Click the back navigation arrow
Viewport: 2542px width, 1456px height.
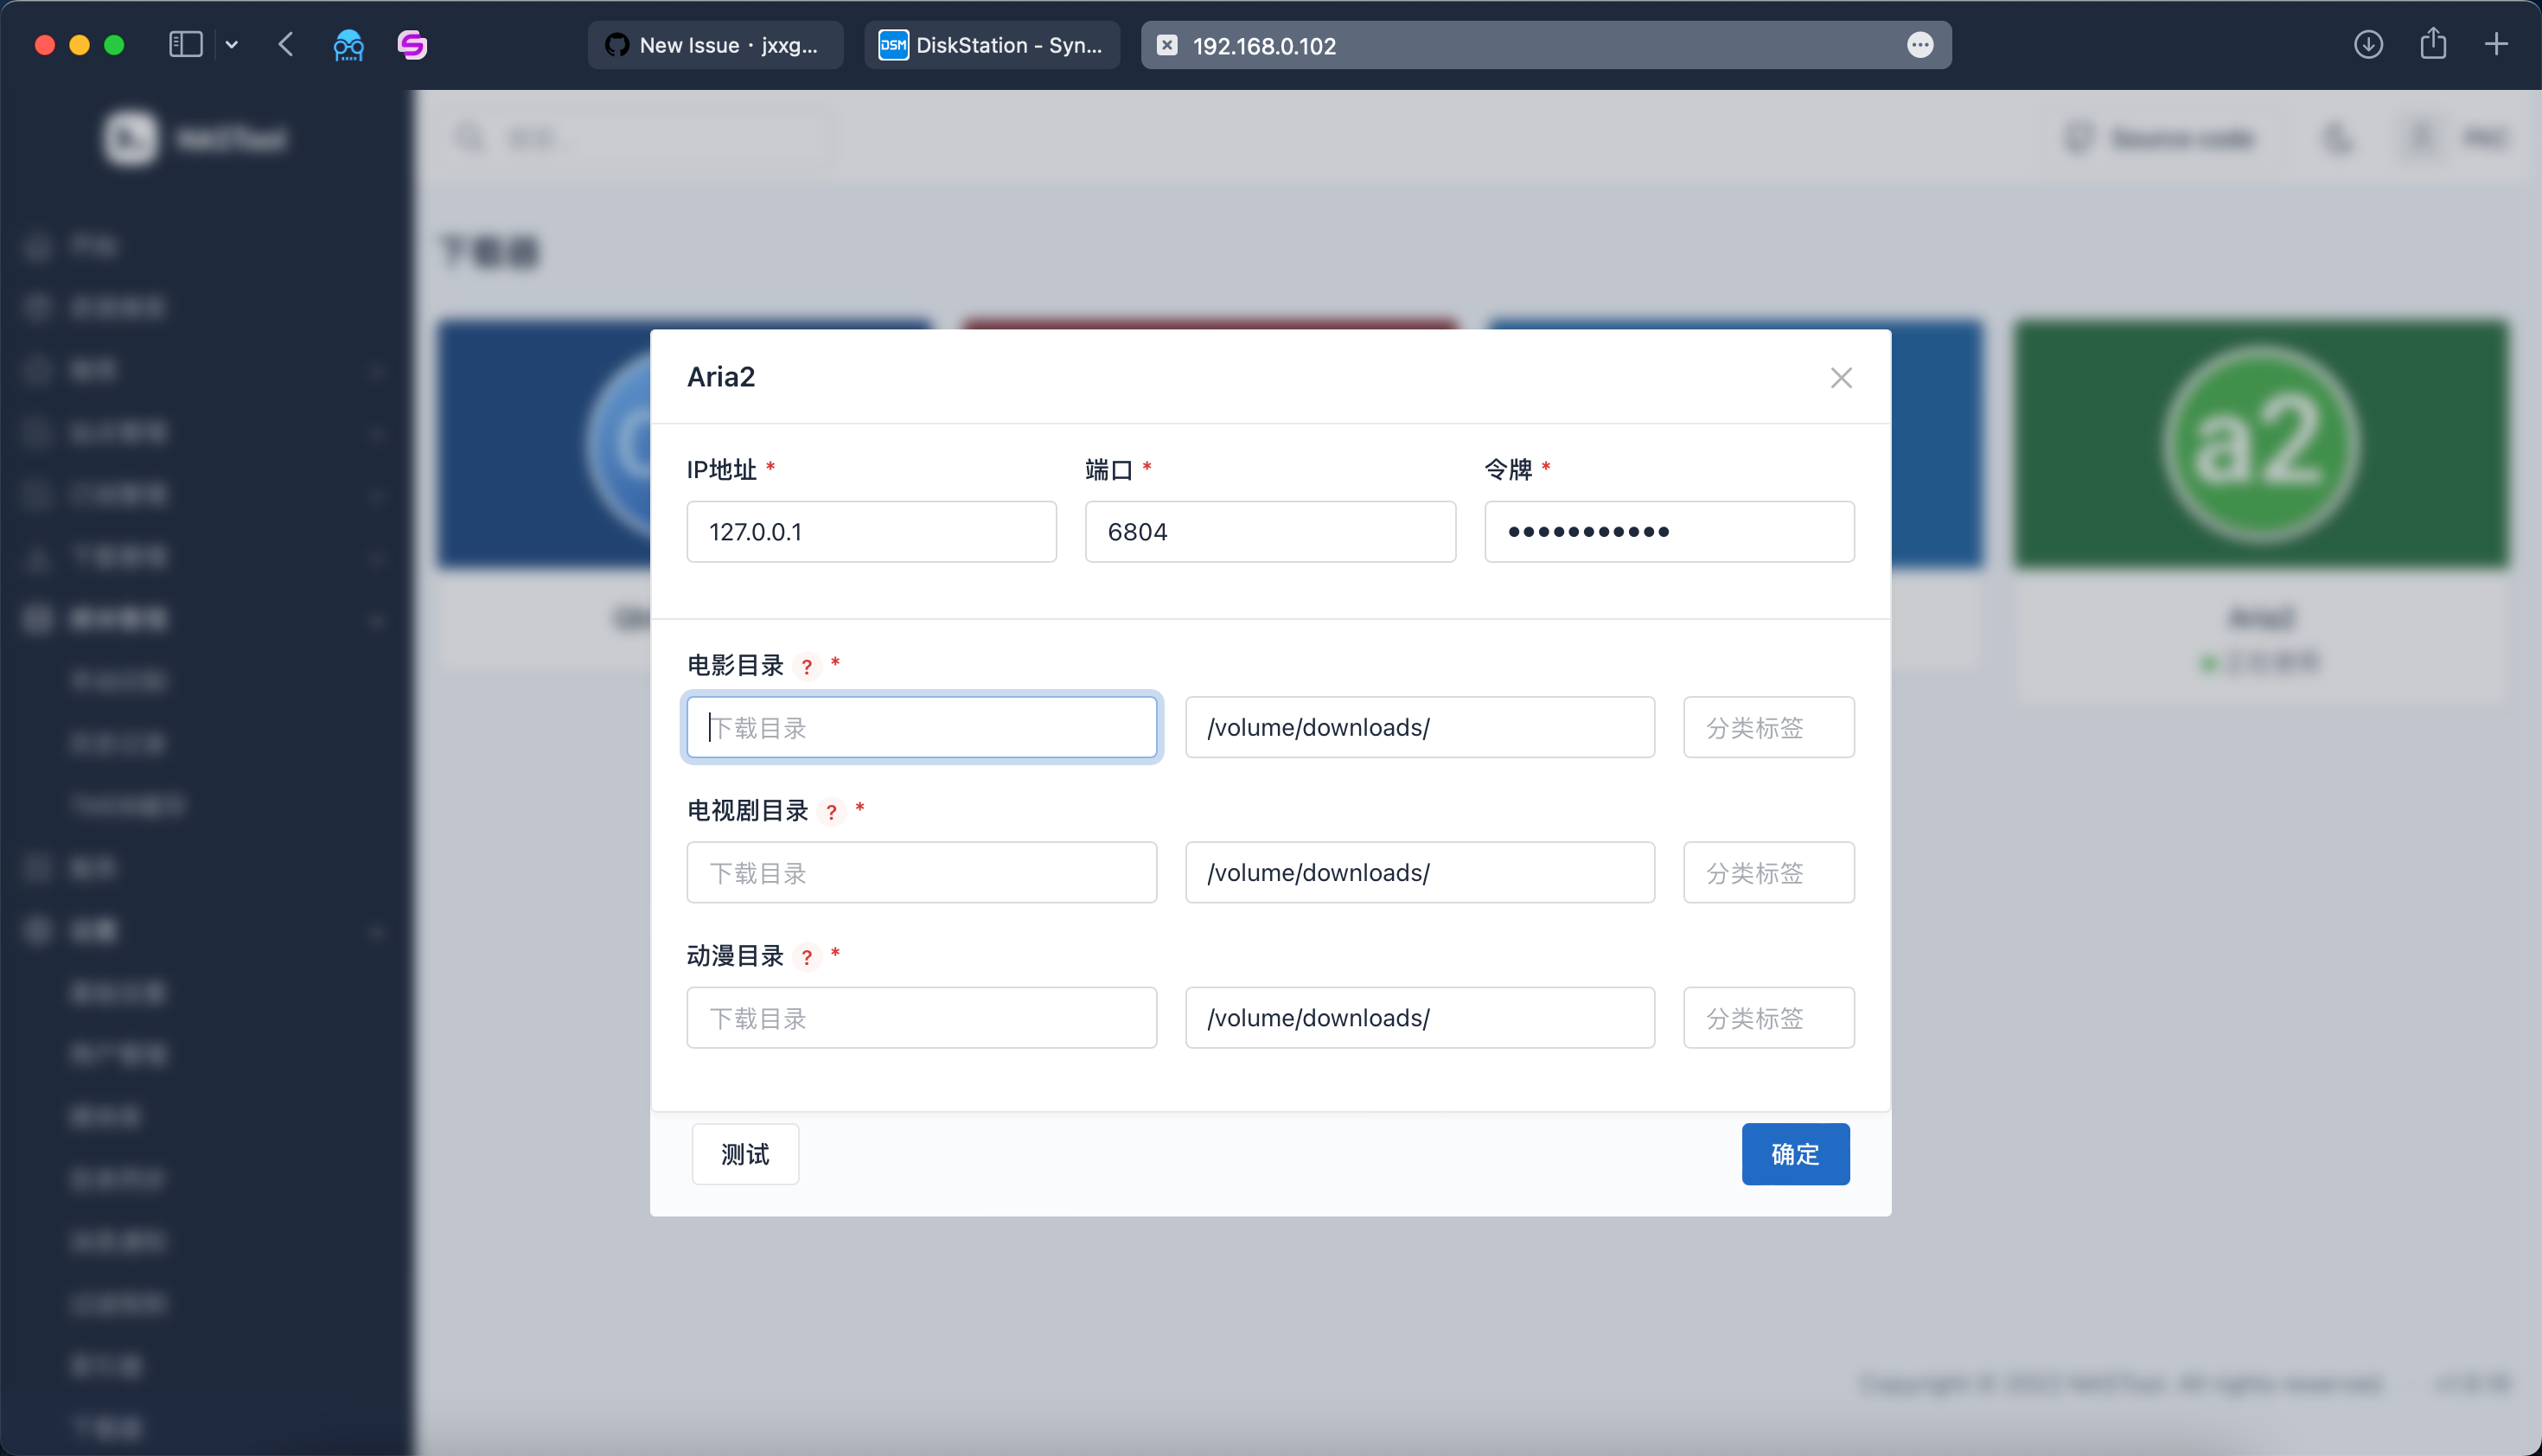(x=286, y=45)
